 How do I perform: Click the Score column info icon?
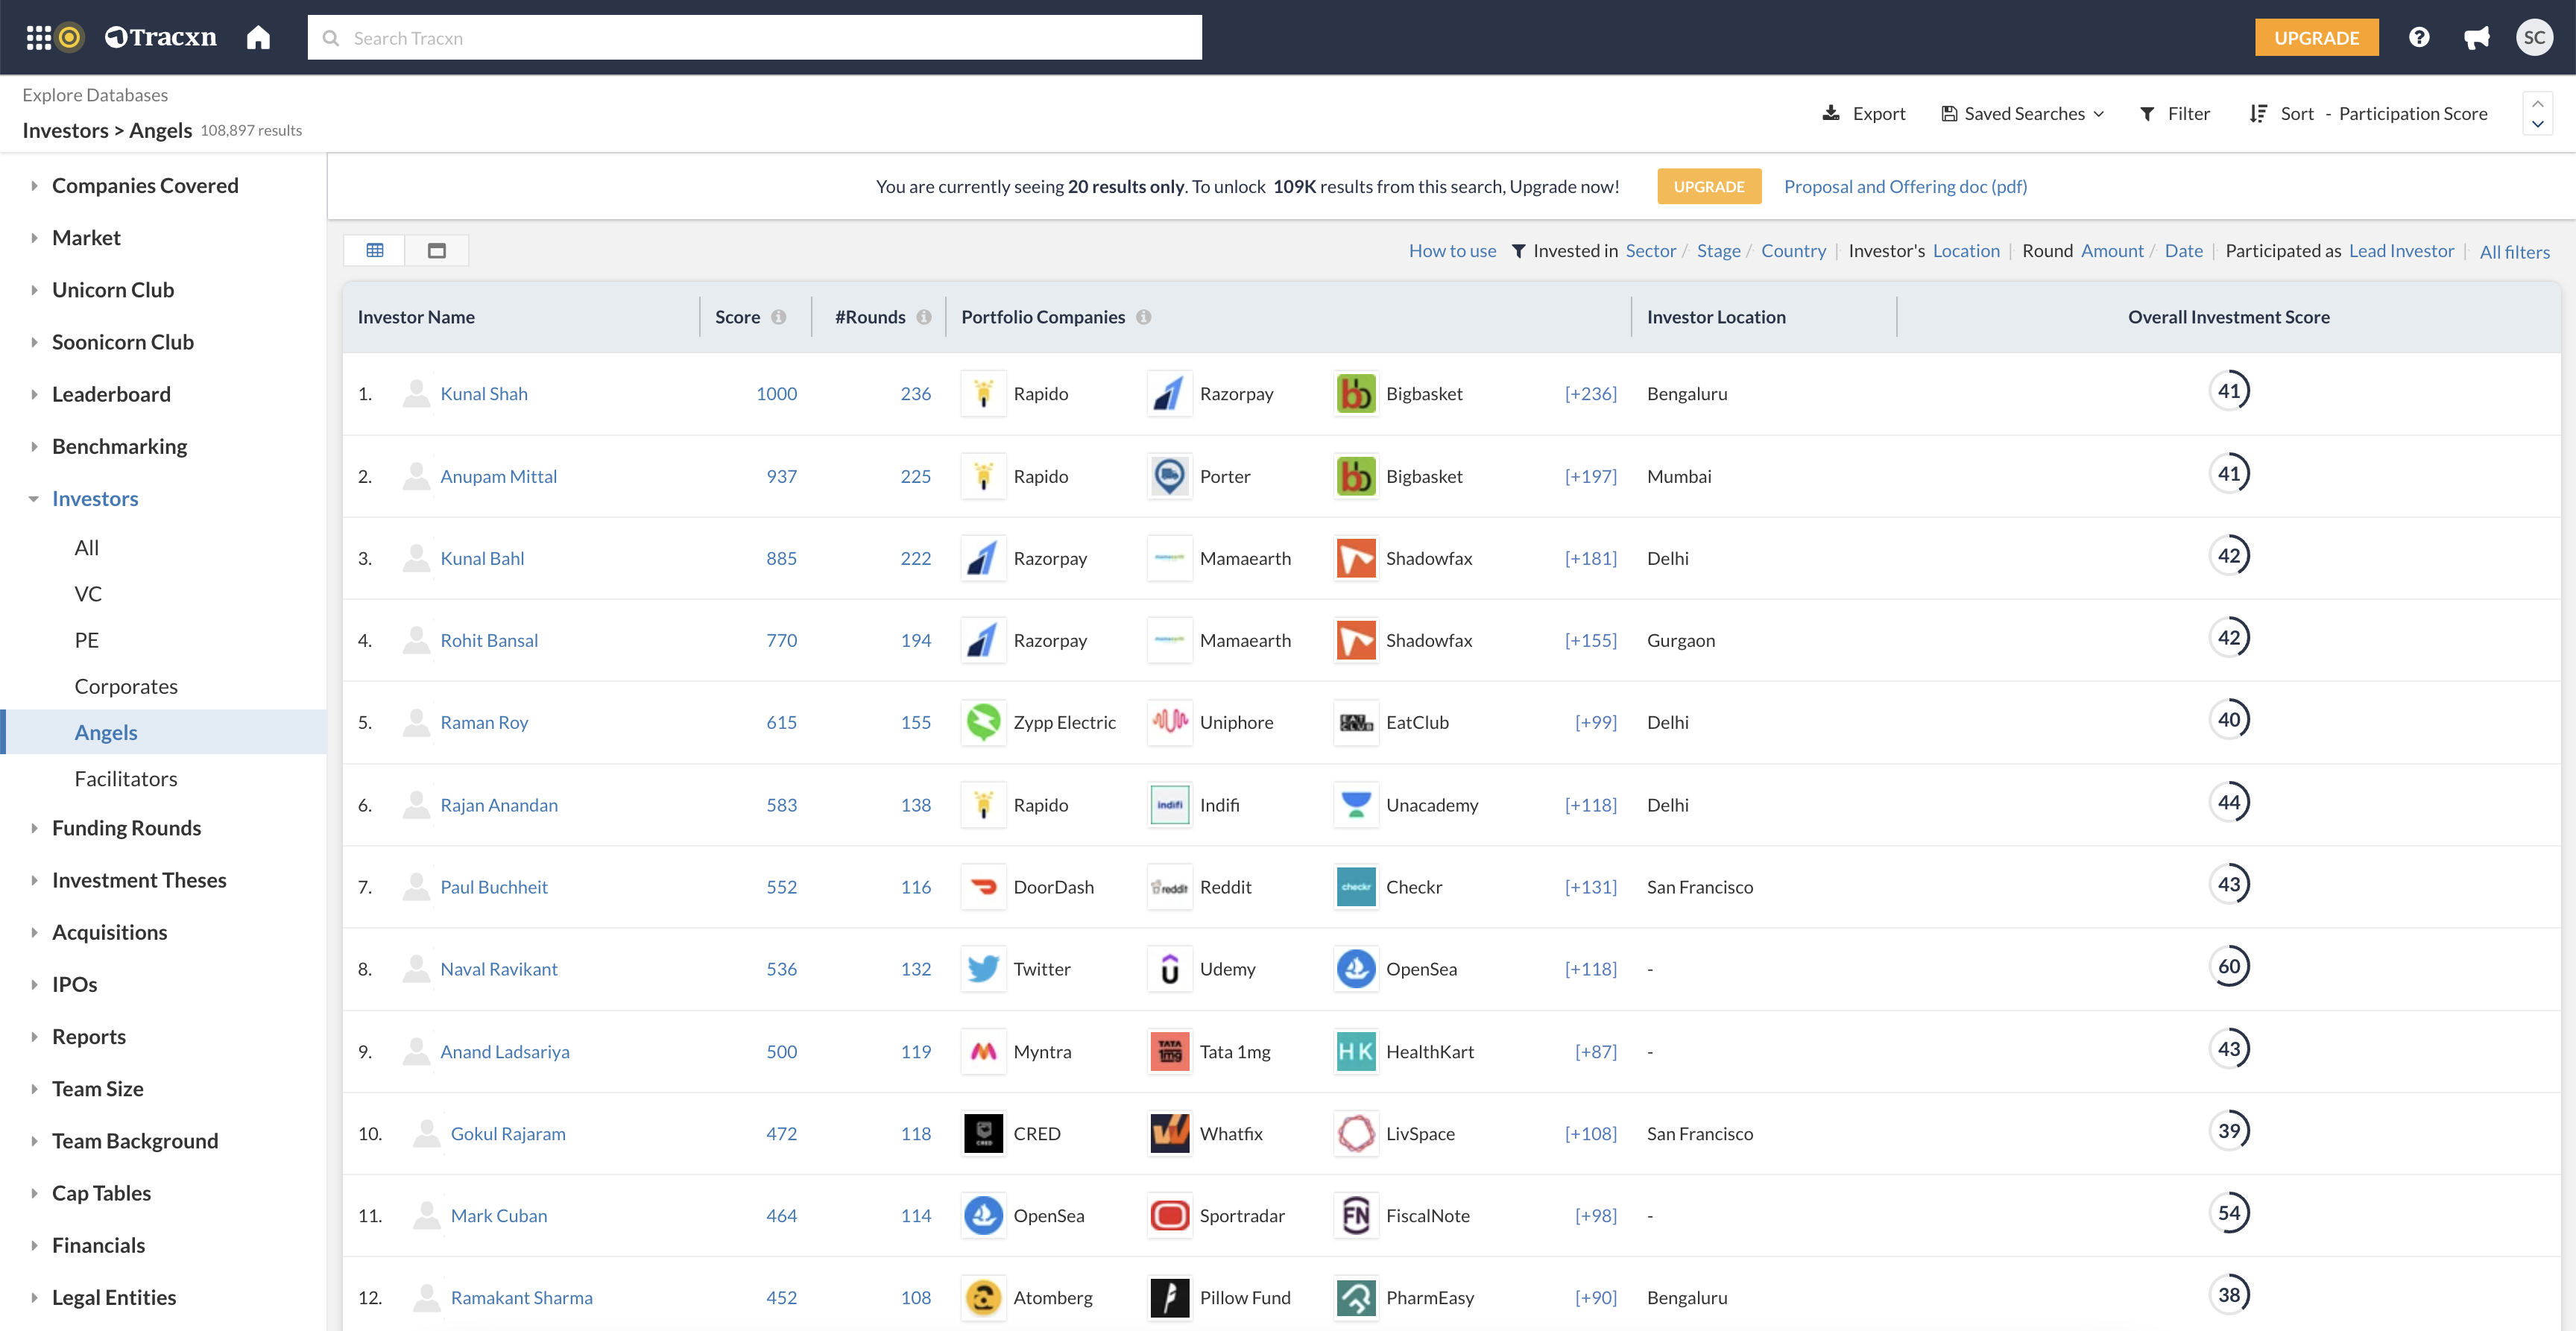[x=779, y=317]
